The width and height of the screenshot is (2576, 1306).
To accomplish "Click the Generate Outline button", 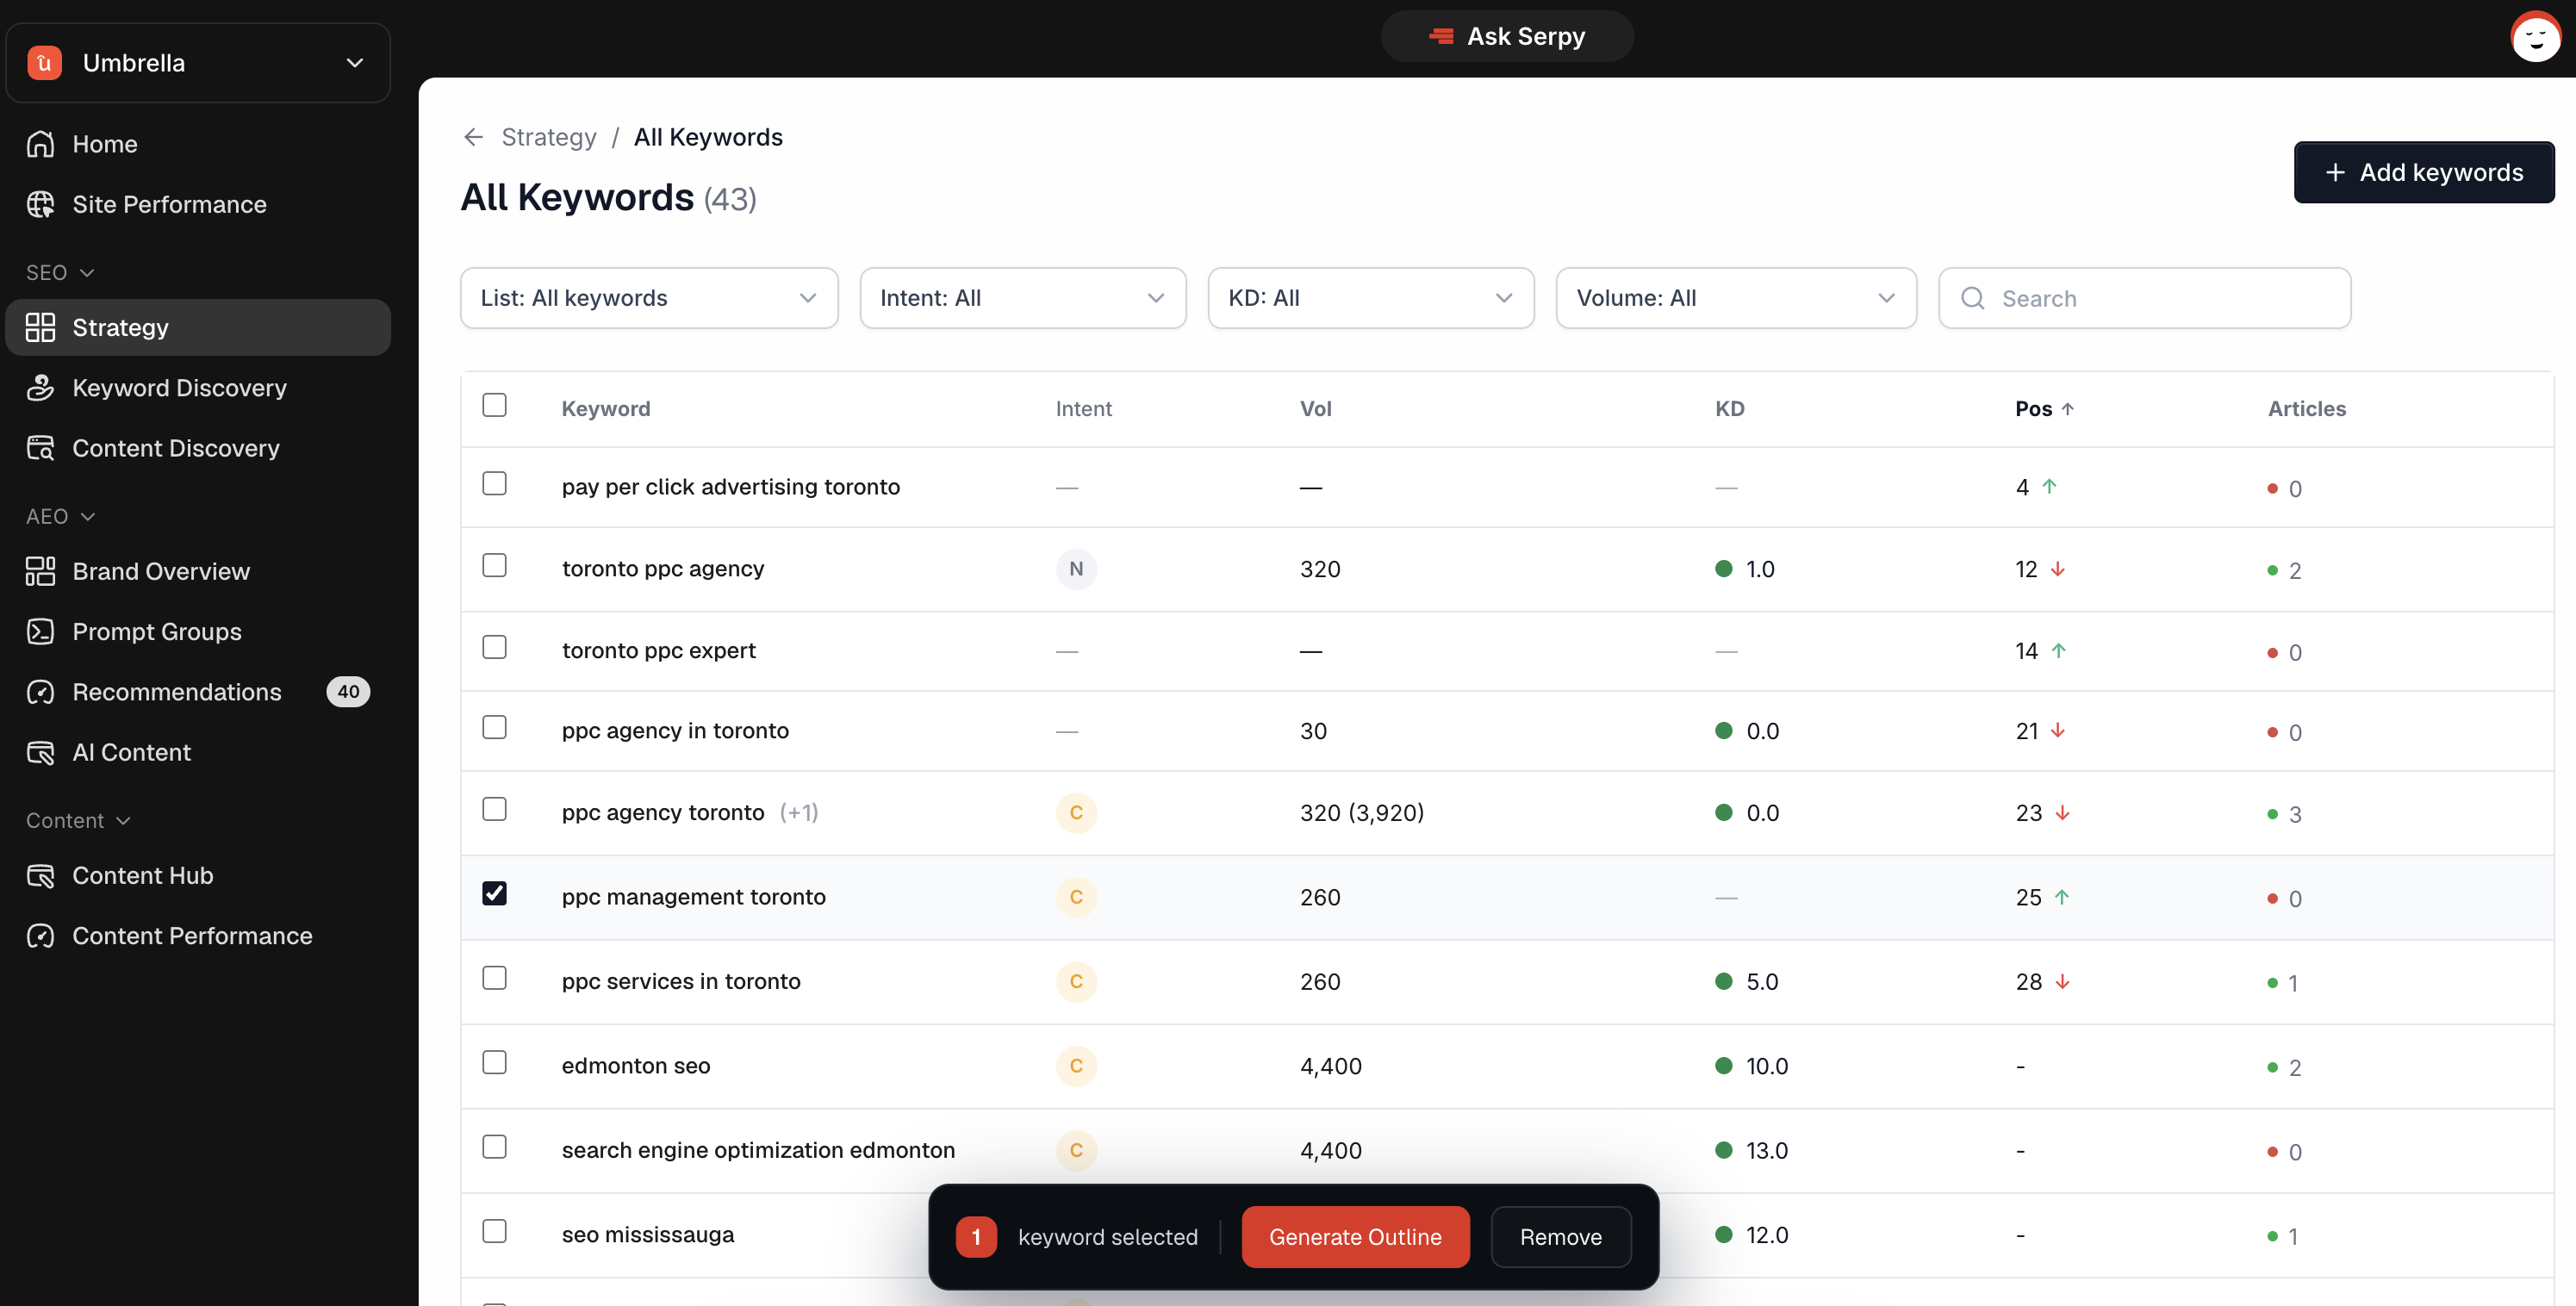I will pos(1355,1237).
